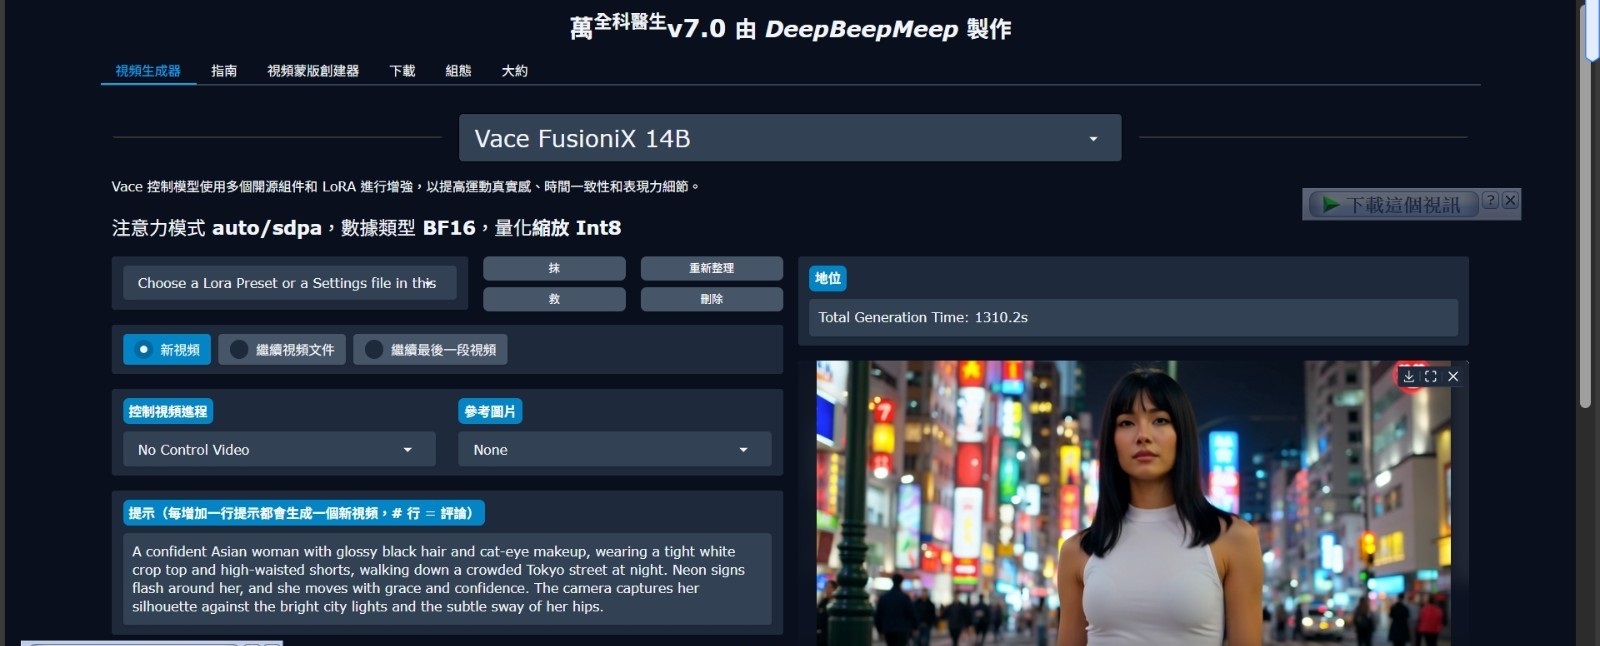
Task: Select the 繼續視頻文件 radio option
Action: click(283, 350)
